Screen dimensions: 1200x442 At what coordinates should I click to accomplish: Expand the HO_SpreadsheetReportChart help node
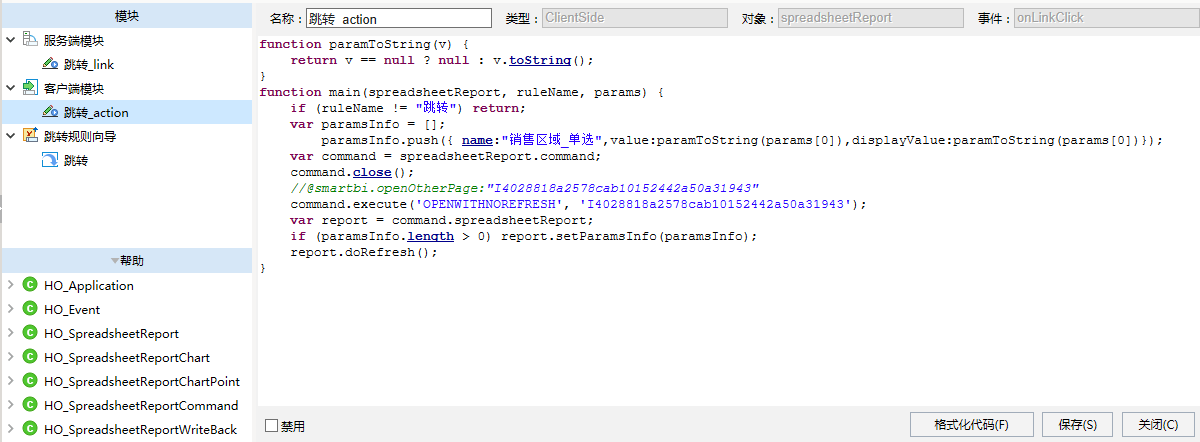click(x=10, y=357)
